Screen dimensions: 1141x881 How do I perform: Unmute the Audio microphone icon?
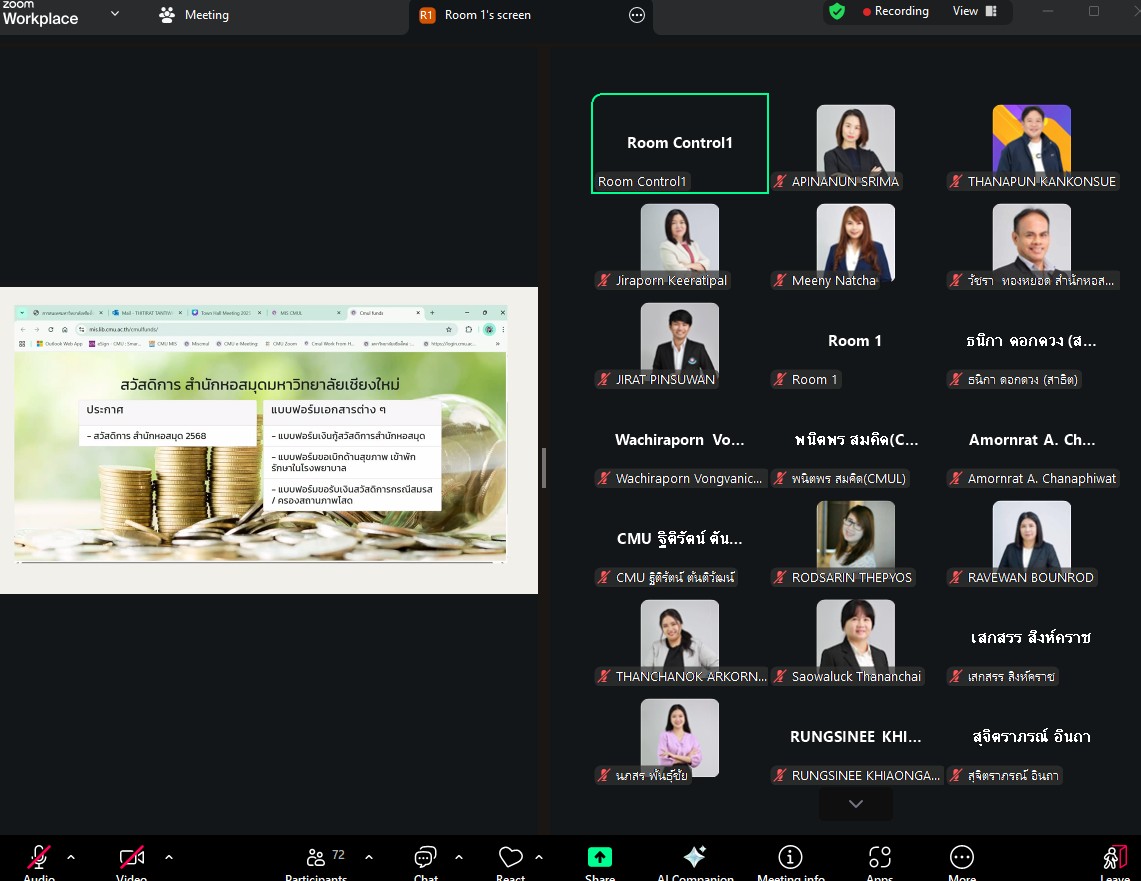tap(39, 857)
